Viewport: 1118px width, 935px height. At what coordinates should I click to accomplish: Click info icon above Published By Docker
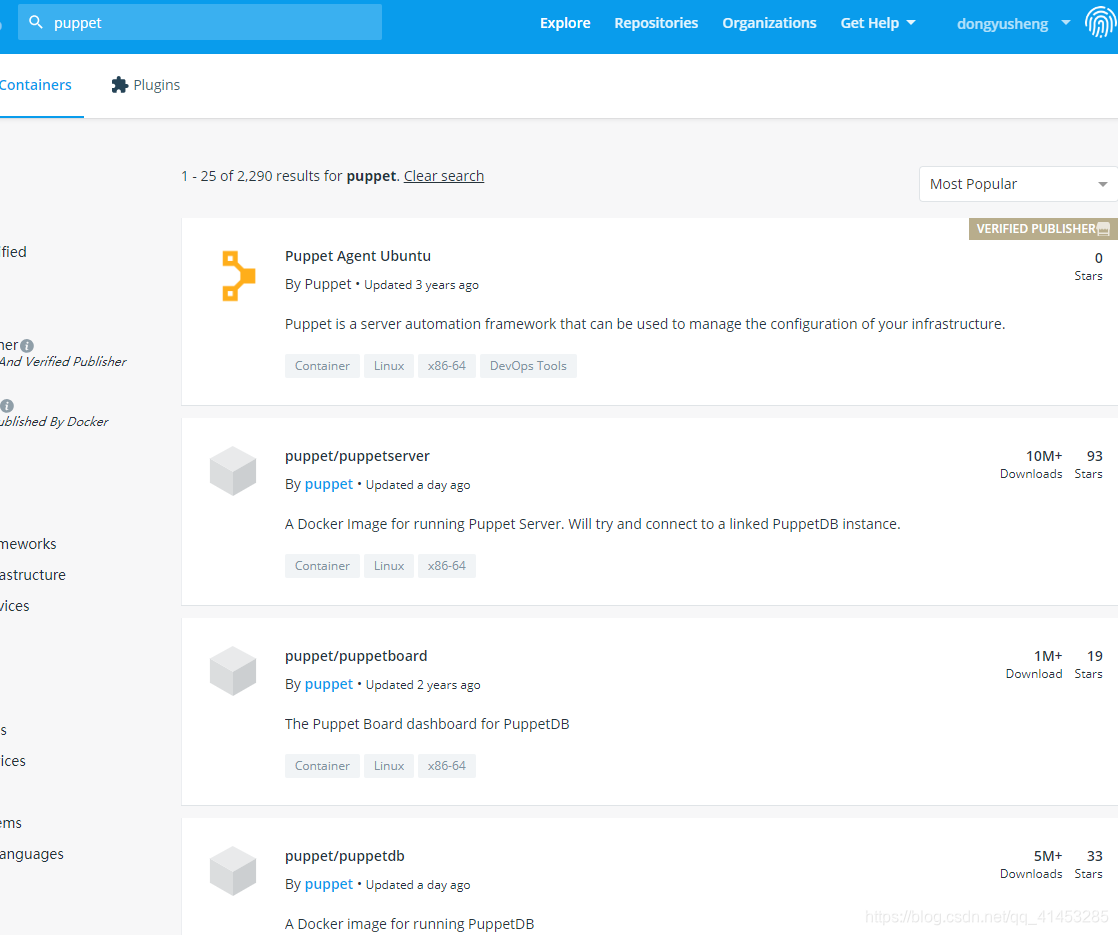point(6,406)
